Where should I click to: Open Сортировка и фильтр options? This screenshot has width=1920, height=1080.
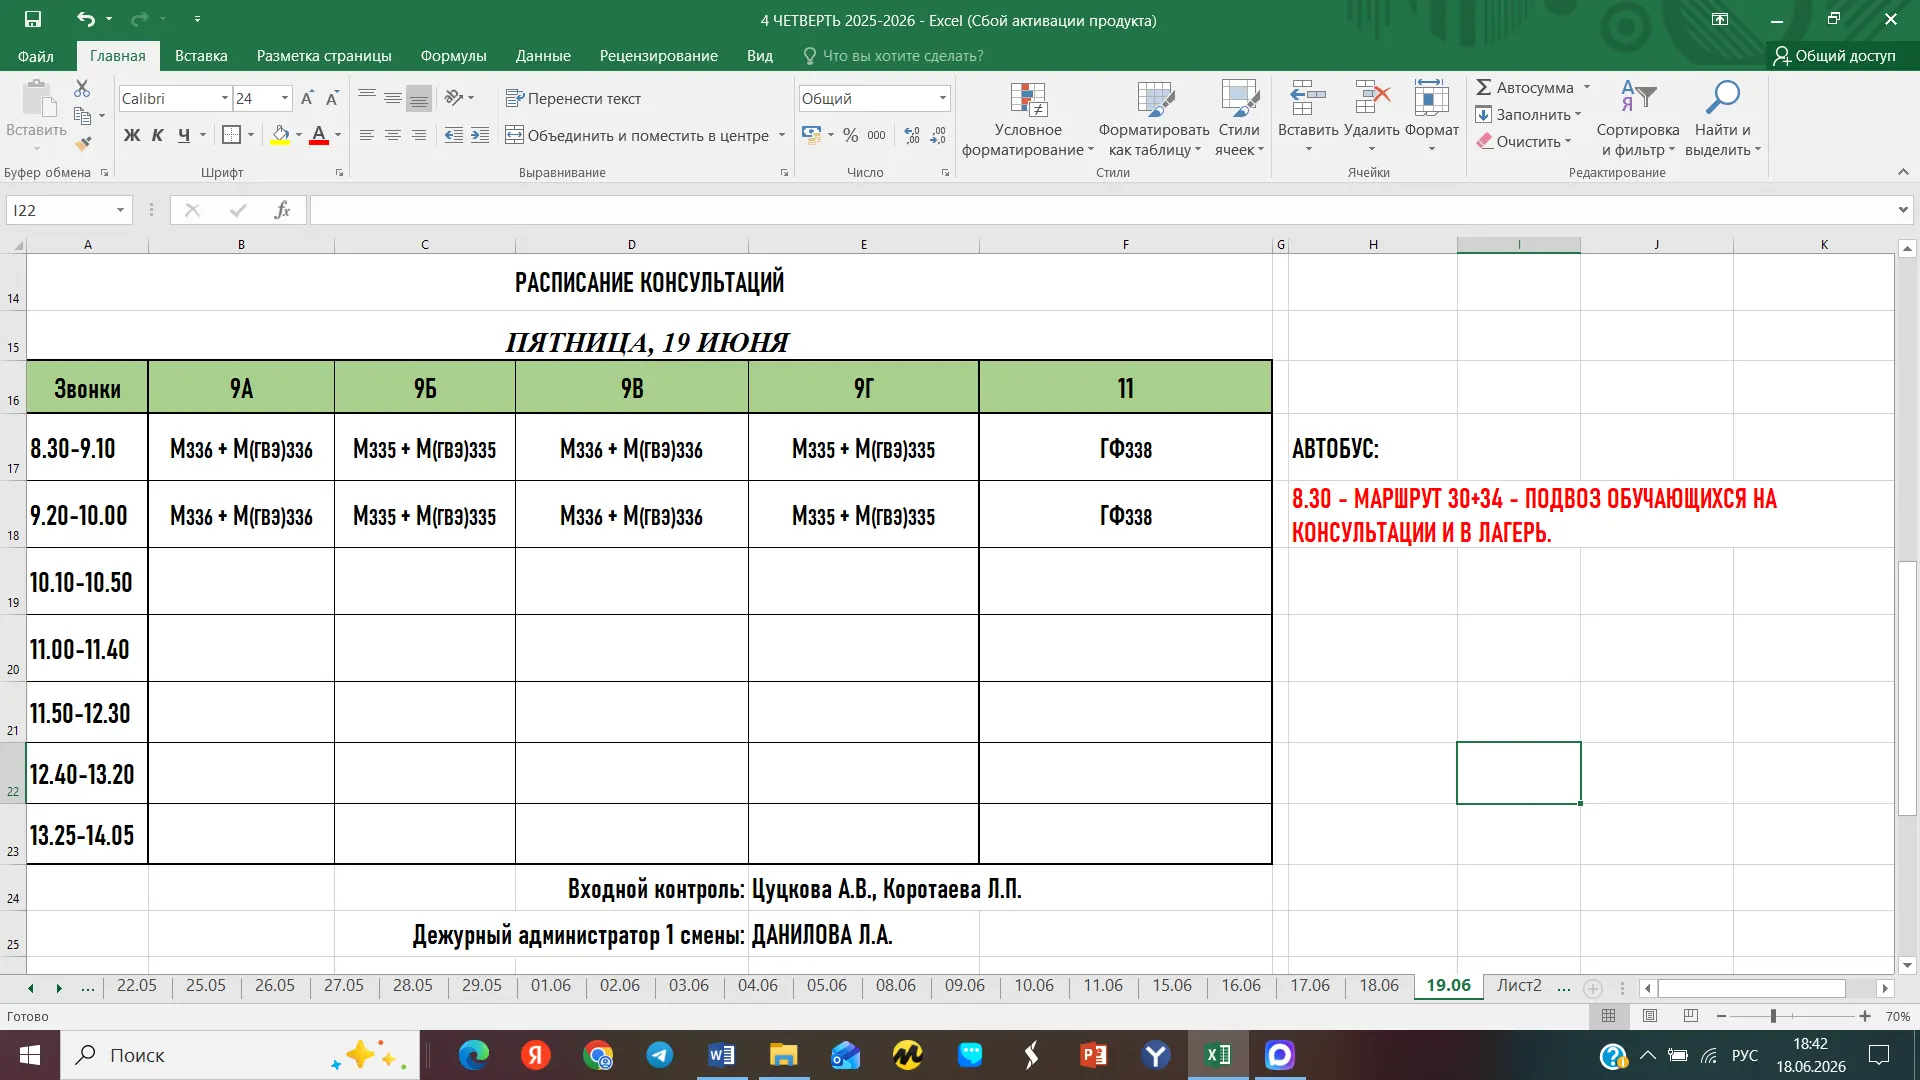(1638, 119)
